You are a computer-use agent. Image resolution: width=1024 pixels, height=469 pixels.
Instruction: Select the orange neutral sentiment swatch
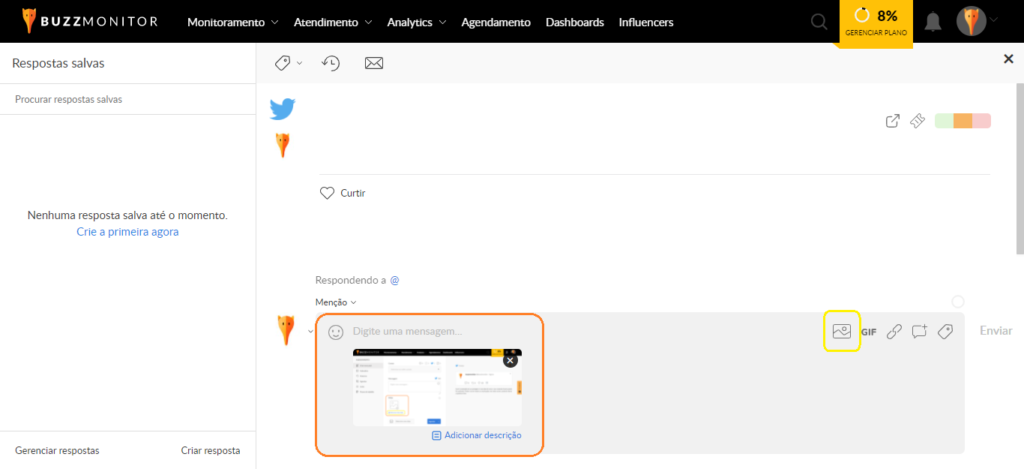click(962, 121)
